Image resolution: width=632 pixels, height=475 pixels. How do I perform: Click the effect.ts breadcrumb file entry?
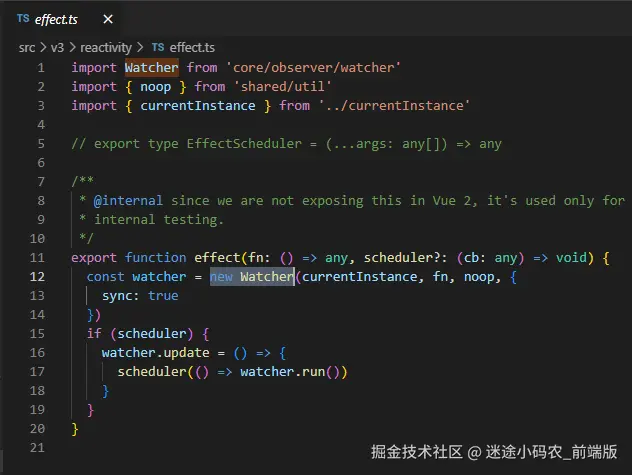(x=192, y=48)
